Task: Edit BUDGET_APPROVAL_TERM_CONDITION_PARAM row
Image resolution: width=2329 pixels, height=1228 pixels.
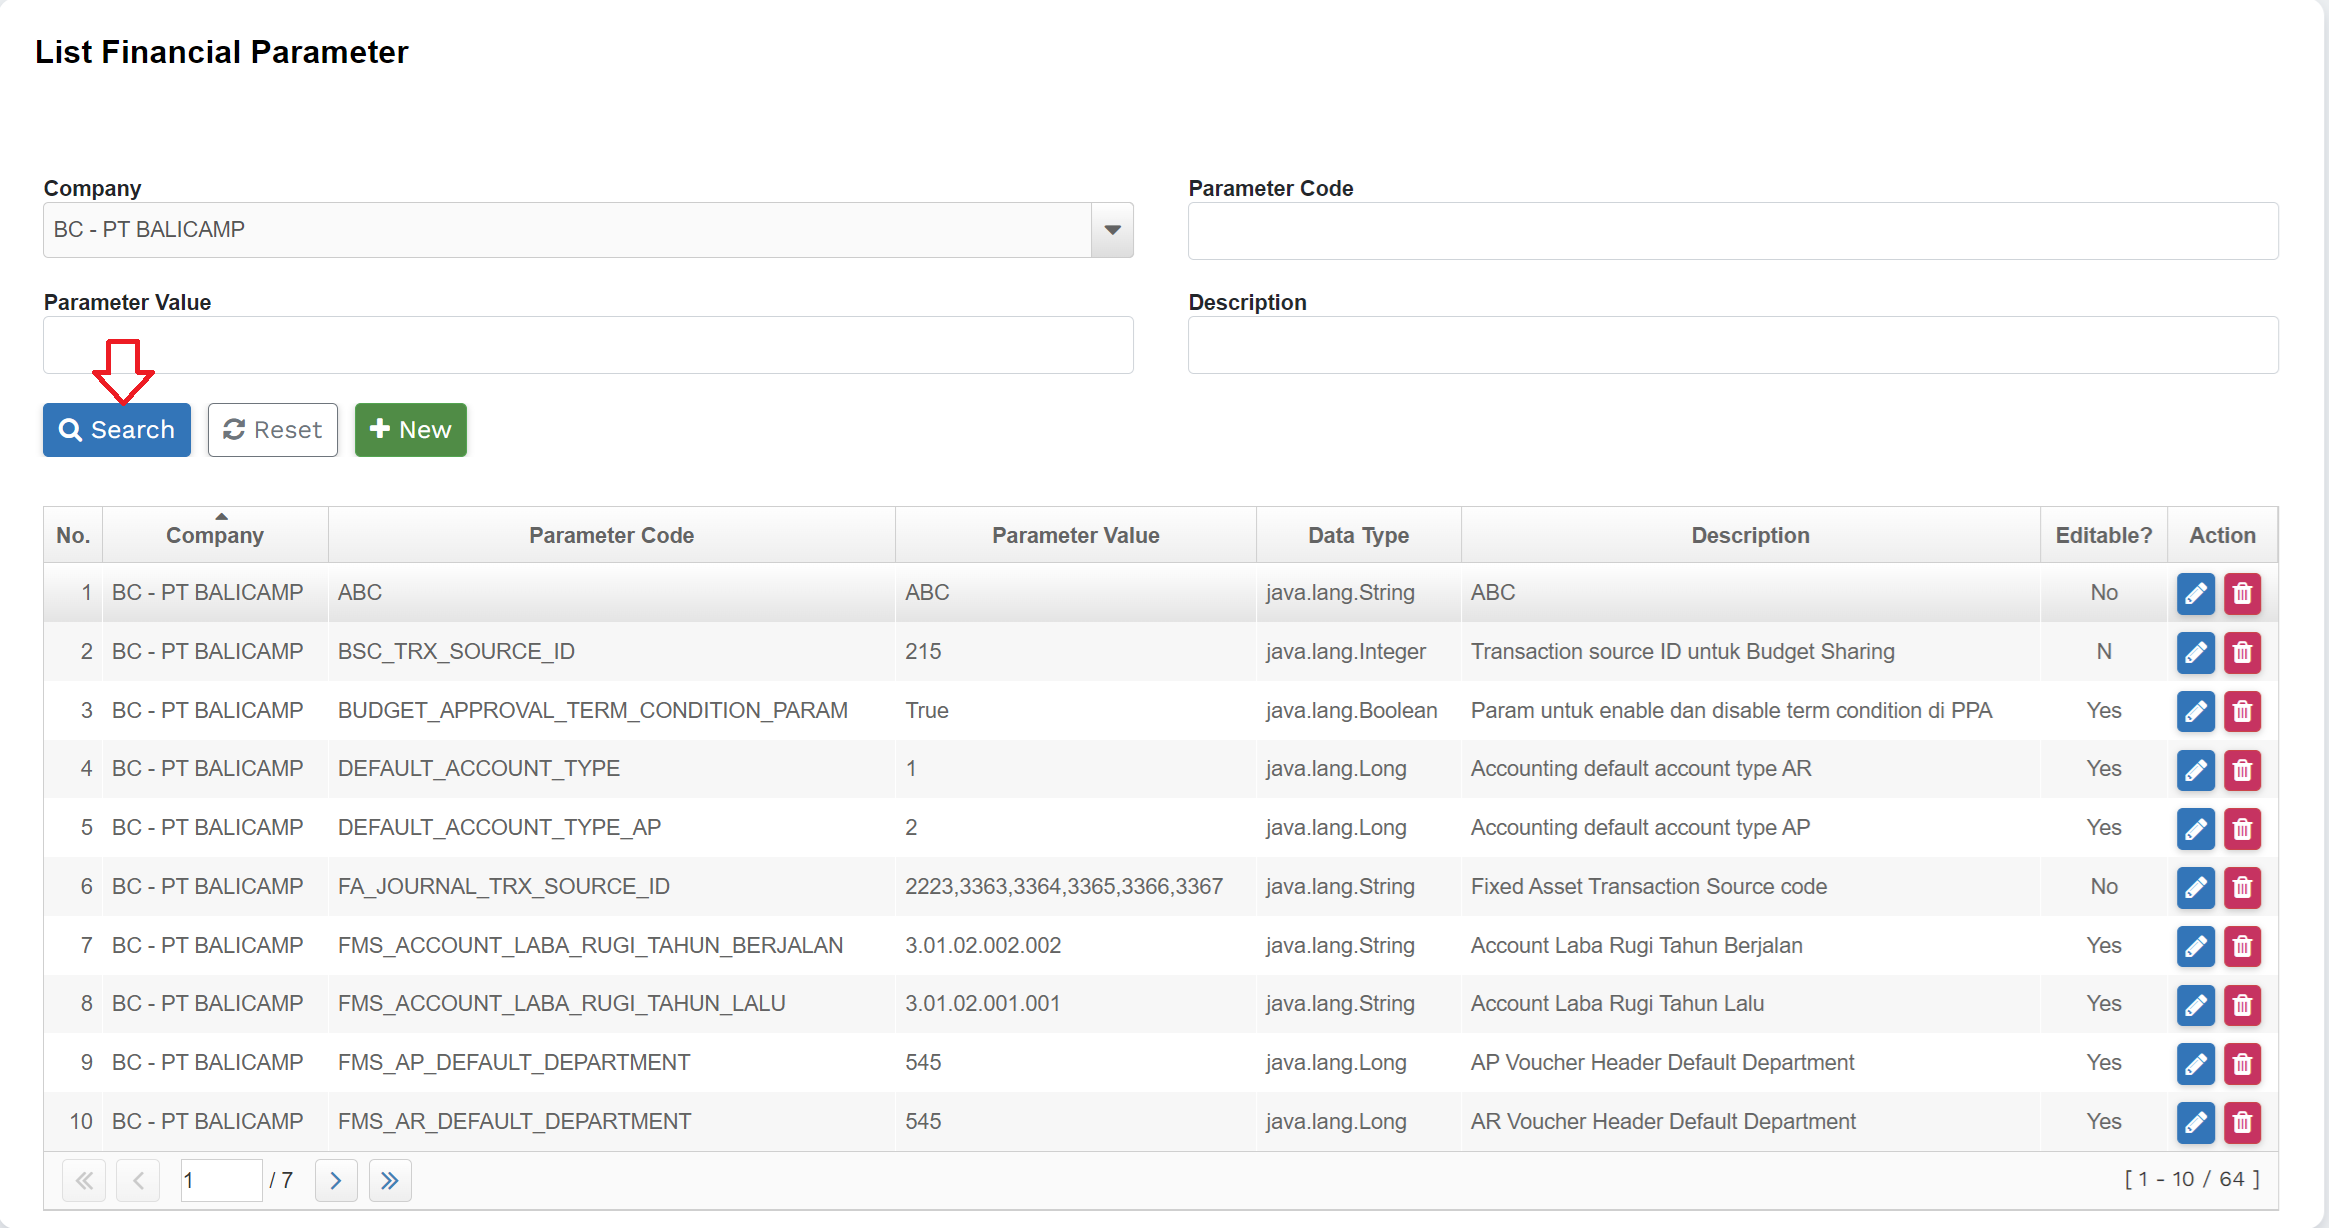Action: point(2195,711)
